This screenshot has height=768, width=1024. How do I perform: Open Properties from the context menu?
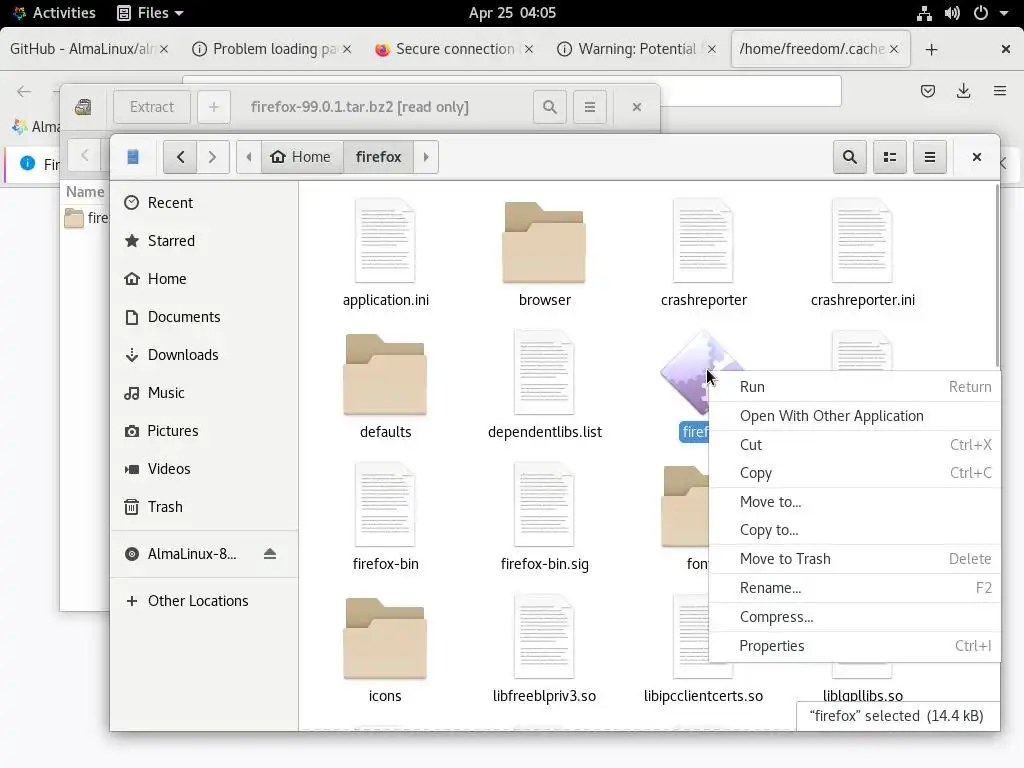click(854, 646)
